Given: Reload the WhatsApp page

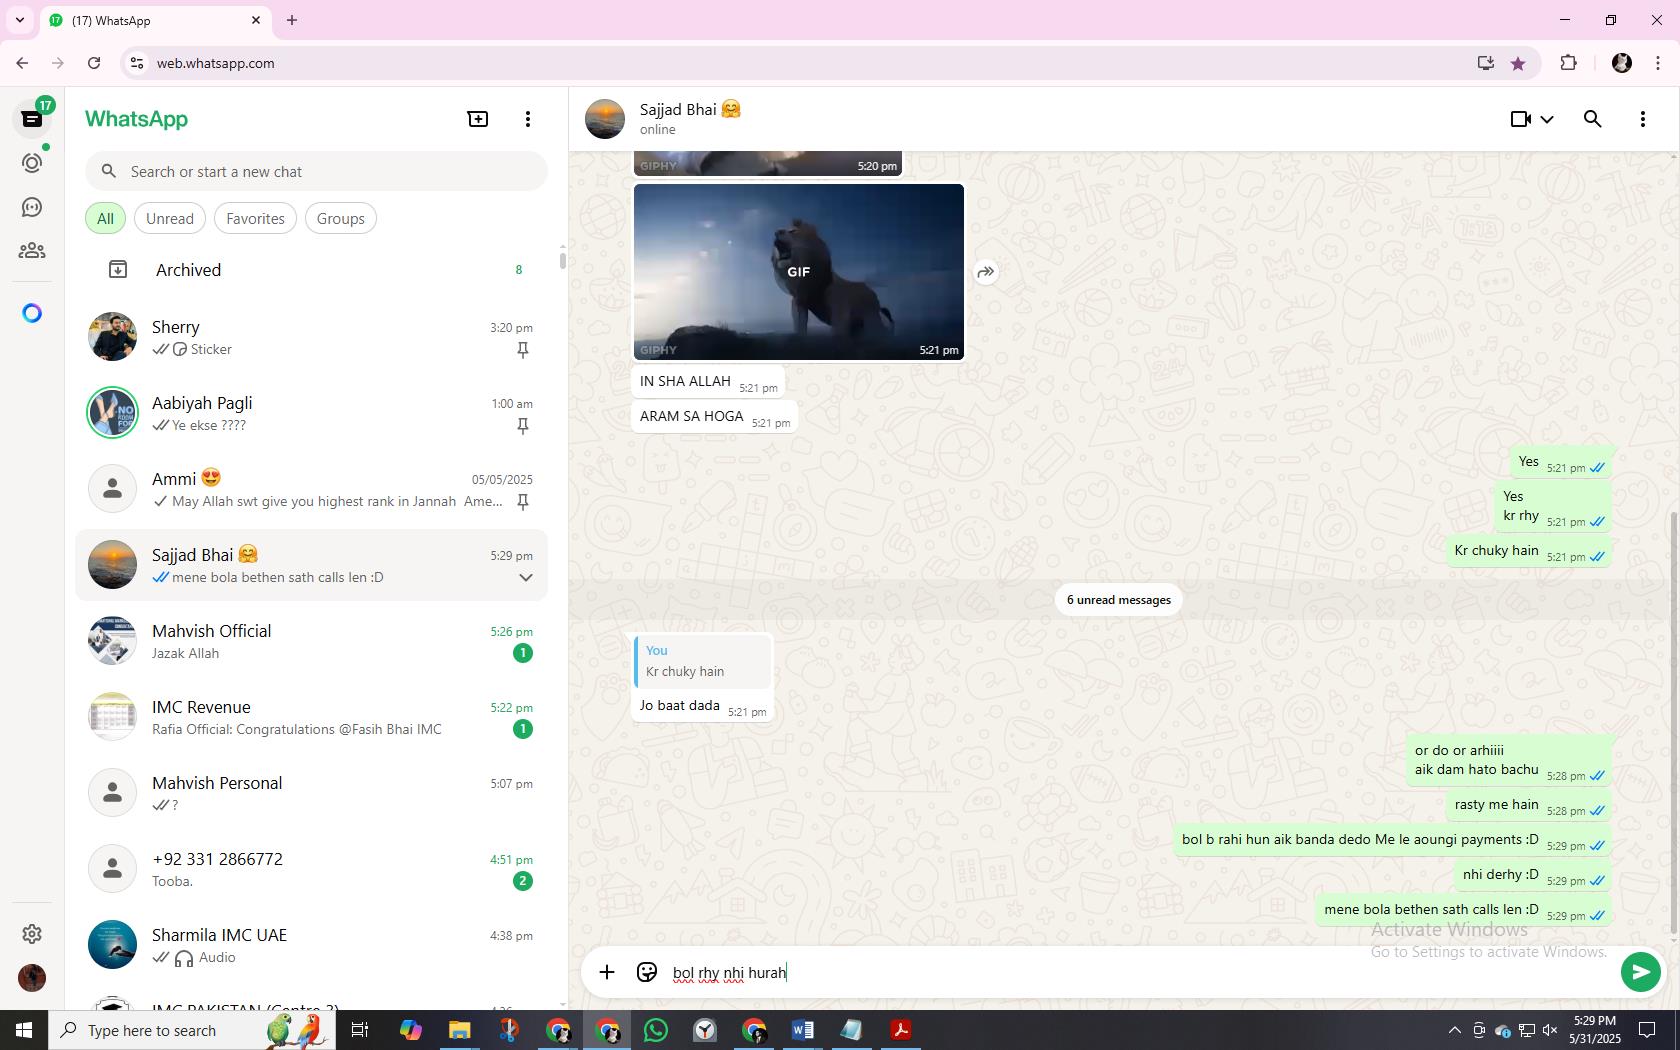Looking at the screenshot, I should (x=94, y=63).
